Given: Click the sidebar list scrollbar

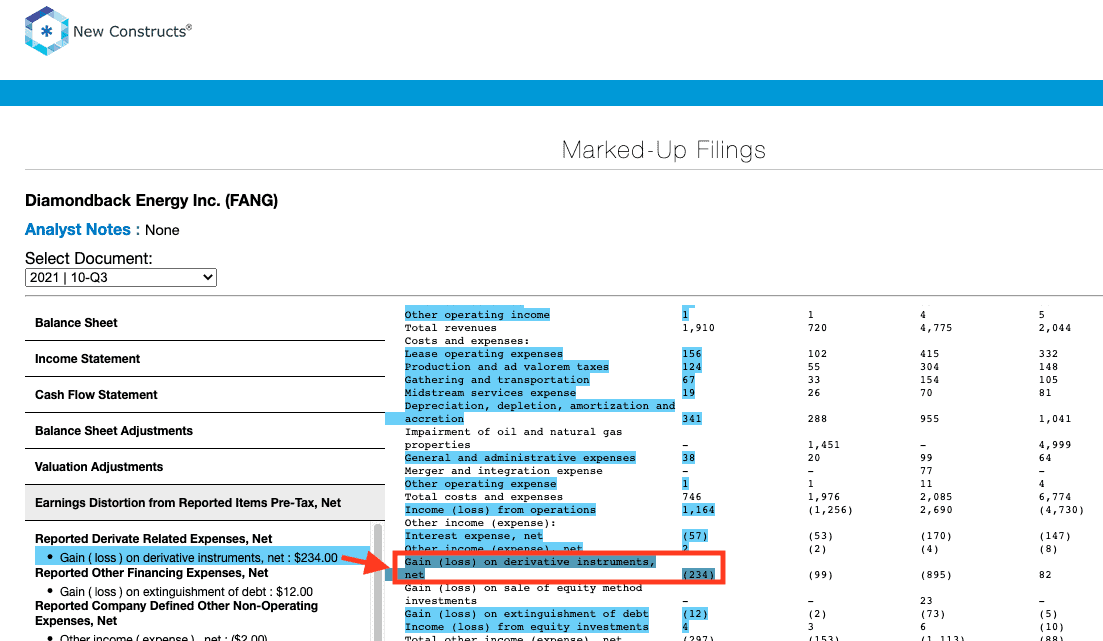Looking at the screenshot, I should pyautogui.click(x=378, y=581).
